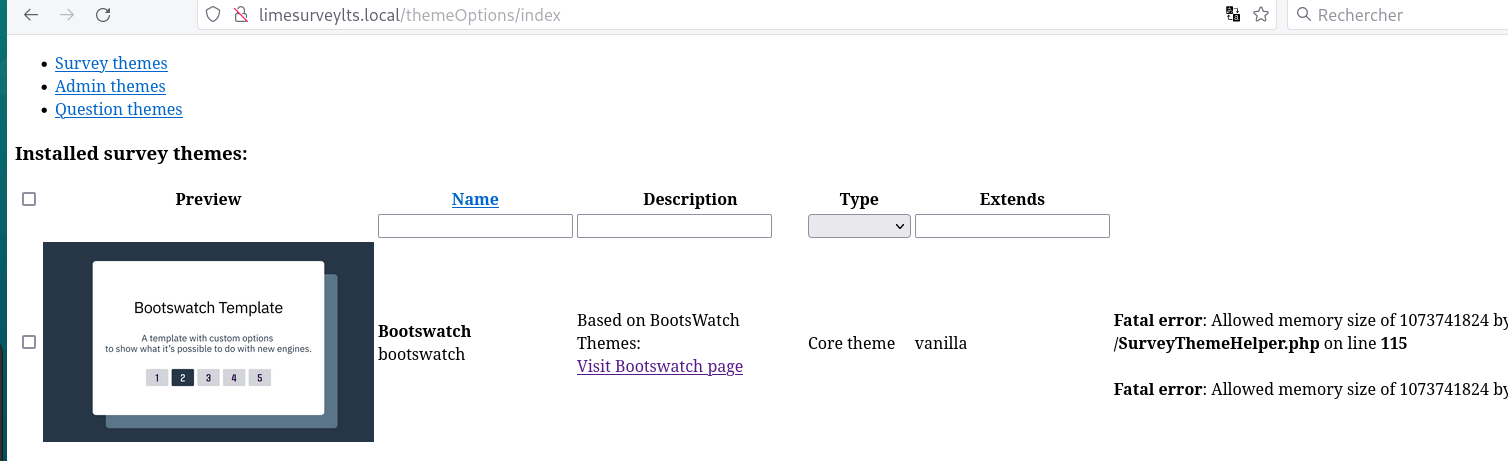Click the insecure connection padlock icon
Image resolution: width=1508 pixels, height=461 pixels.
pos(239,15)
